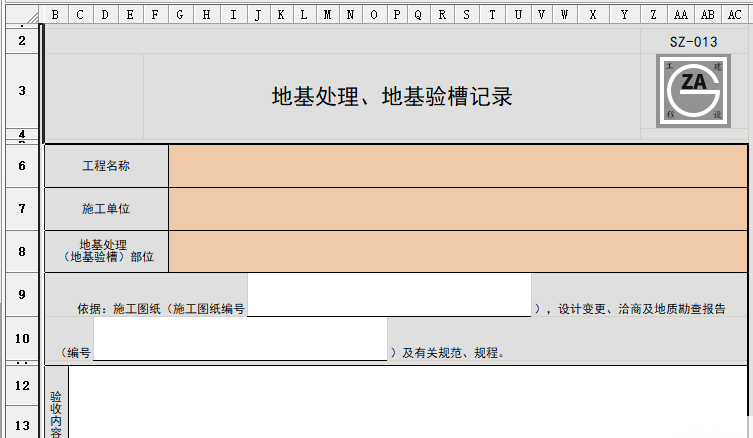Select the SZ-013 form number cell
The width and height of the screenshot is (753, 438).
pos(694,41)
